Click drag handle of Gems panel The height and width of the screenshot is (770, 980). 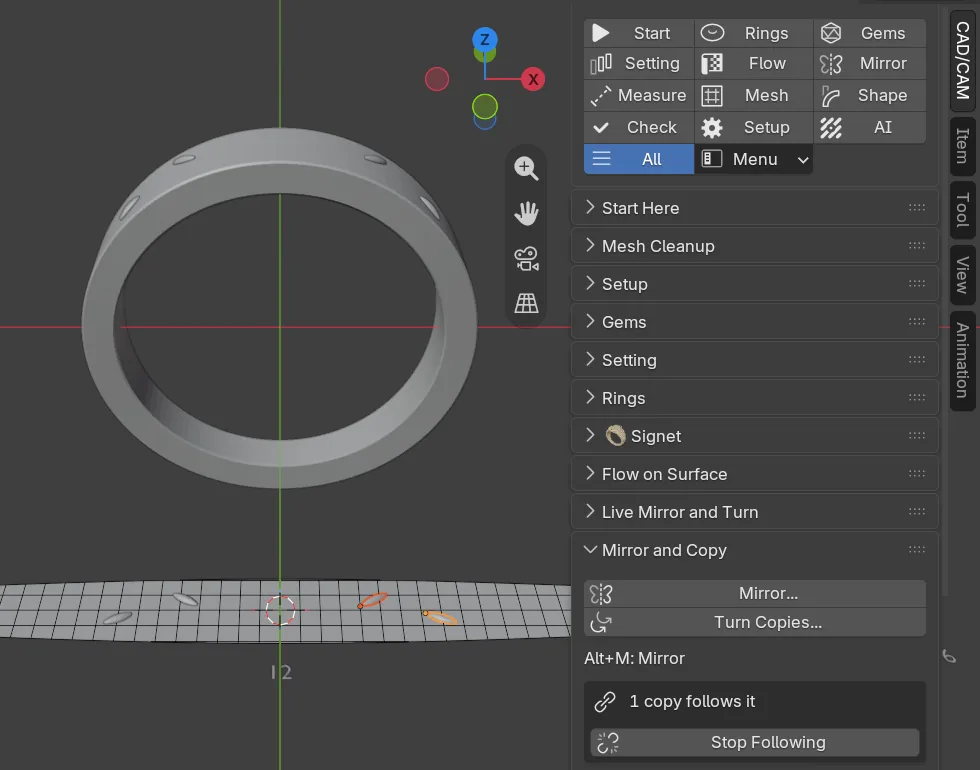(917, 322)
